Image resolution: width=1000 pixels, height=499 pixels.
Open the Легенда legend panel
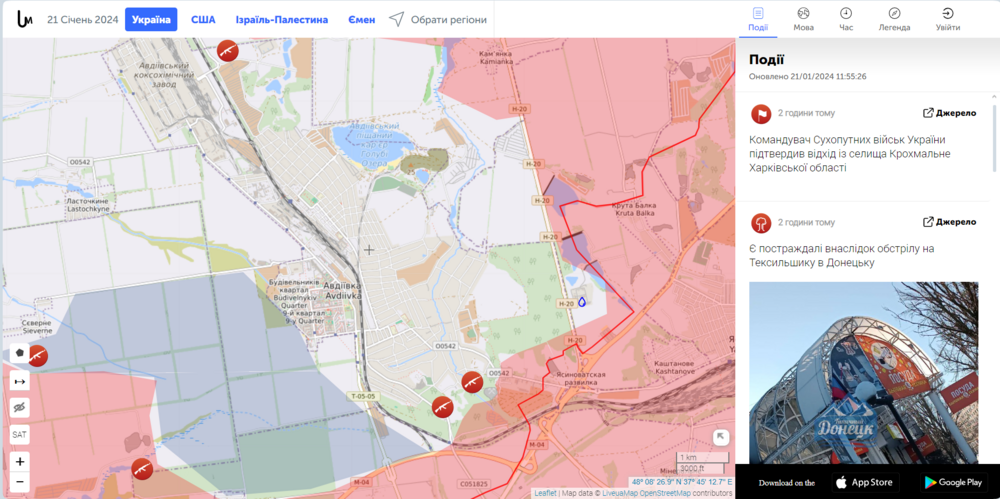893,19
